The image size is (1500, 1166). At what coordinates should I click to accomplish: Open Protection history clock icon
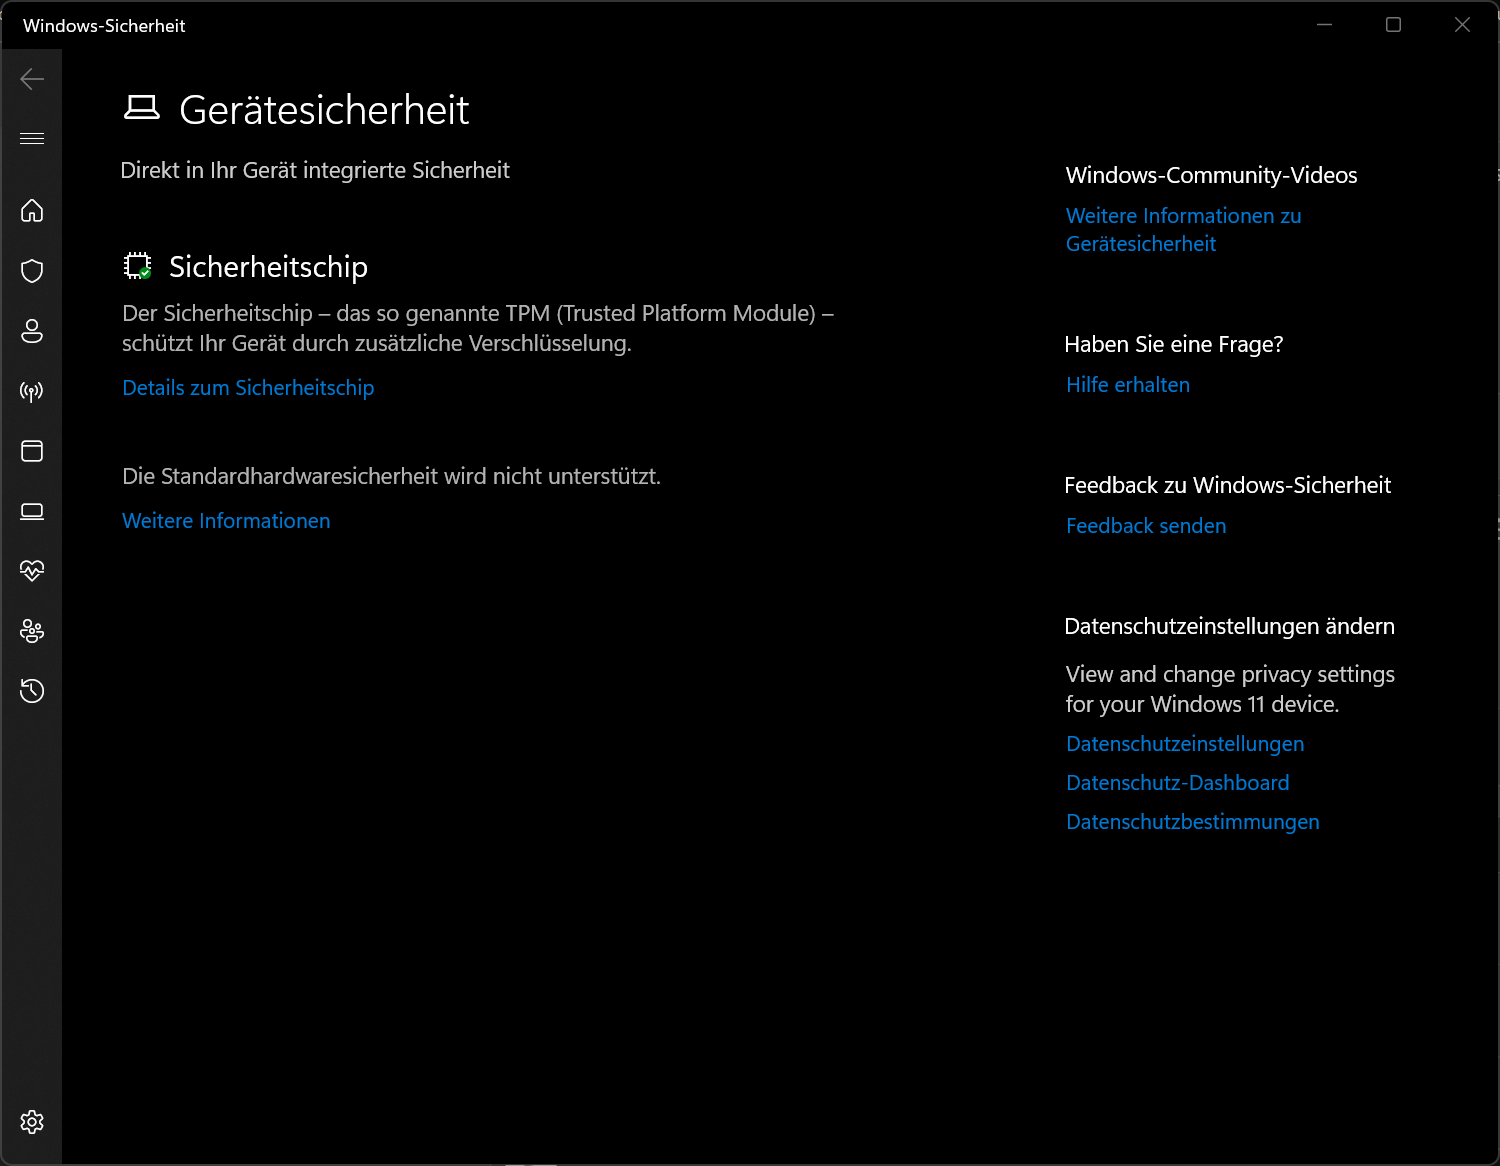pos(32,691)
